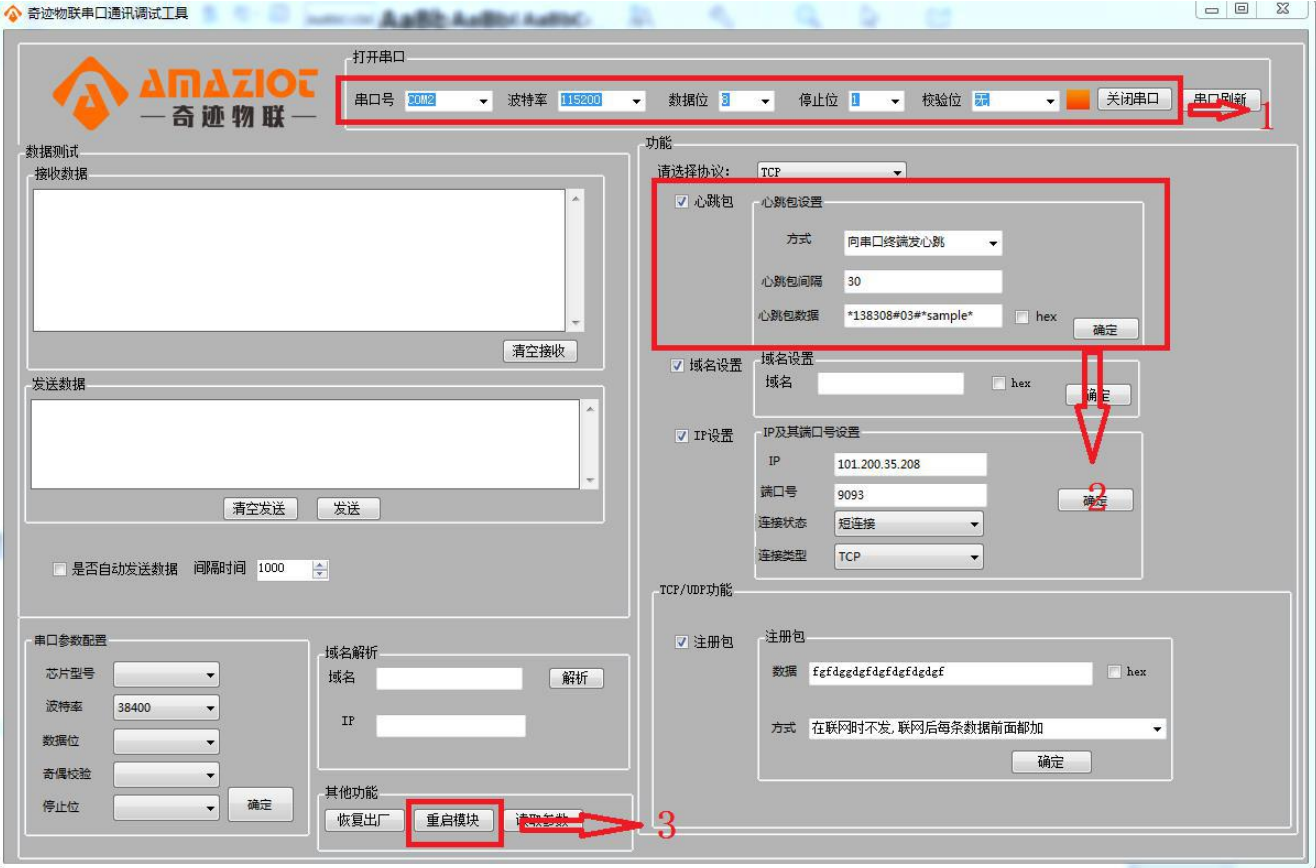Click the 心跳包数据 input field
The width and height of the screenshot is (1316, 868).
pos(923,316)
